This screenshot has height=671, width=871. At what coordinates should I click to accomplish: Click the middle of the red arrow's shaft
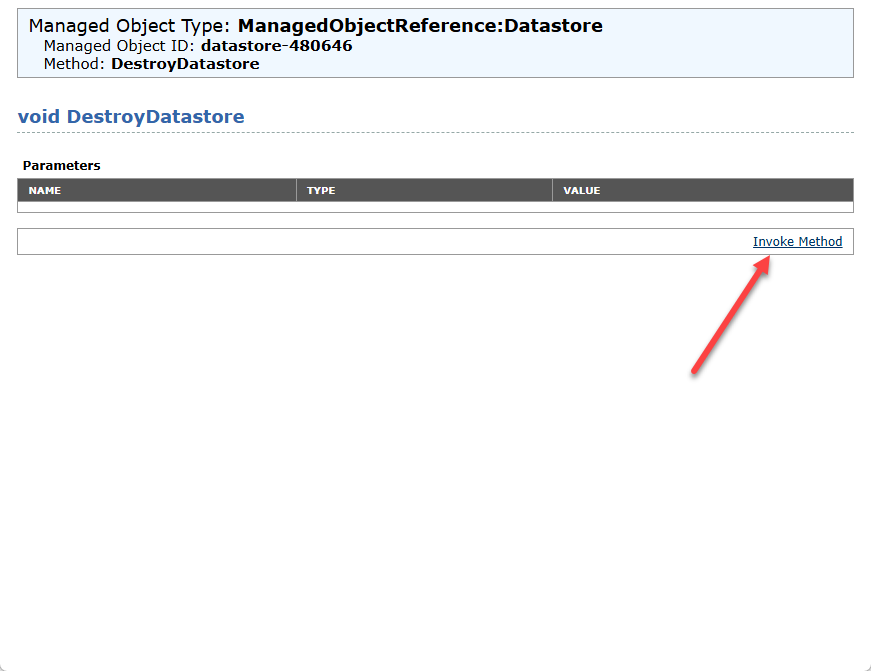pos(727,318)
